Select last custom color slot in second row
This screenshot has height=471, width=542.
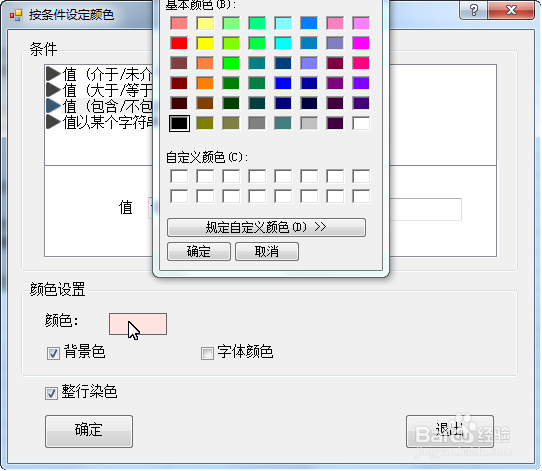[361, 196]
